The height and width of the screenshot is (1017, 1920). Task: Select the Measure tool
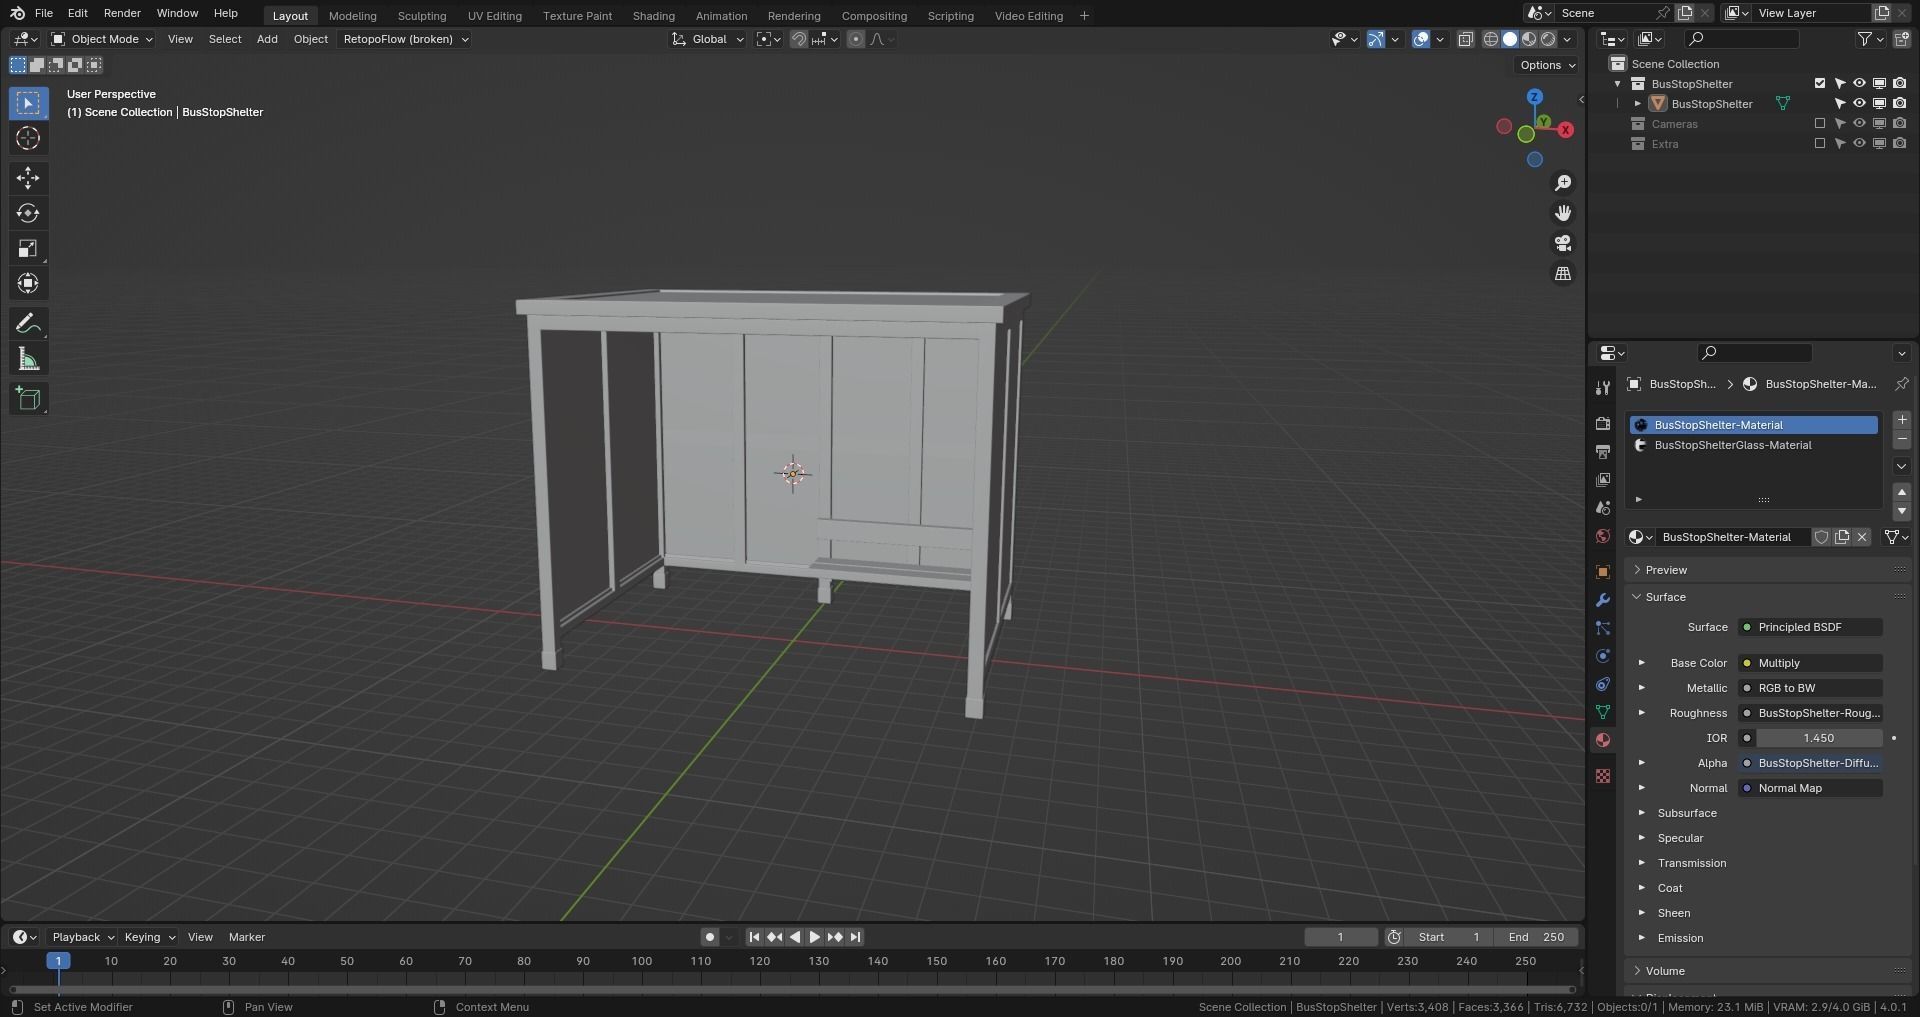pyautogui.click(x=28, y=359)
